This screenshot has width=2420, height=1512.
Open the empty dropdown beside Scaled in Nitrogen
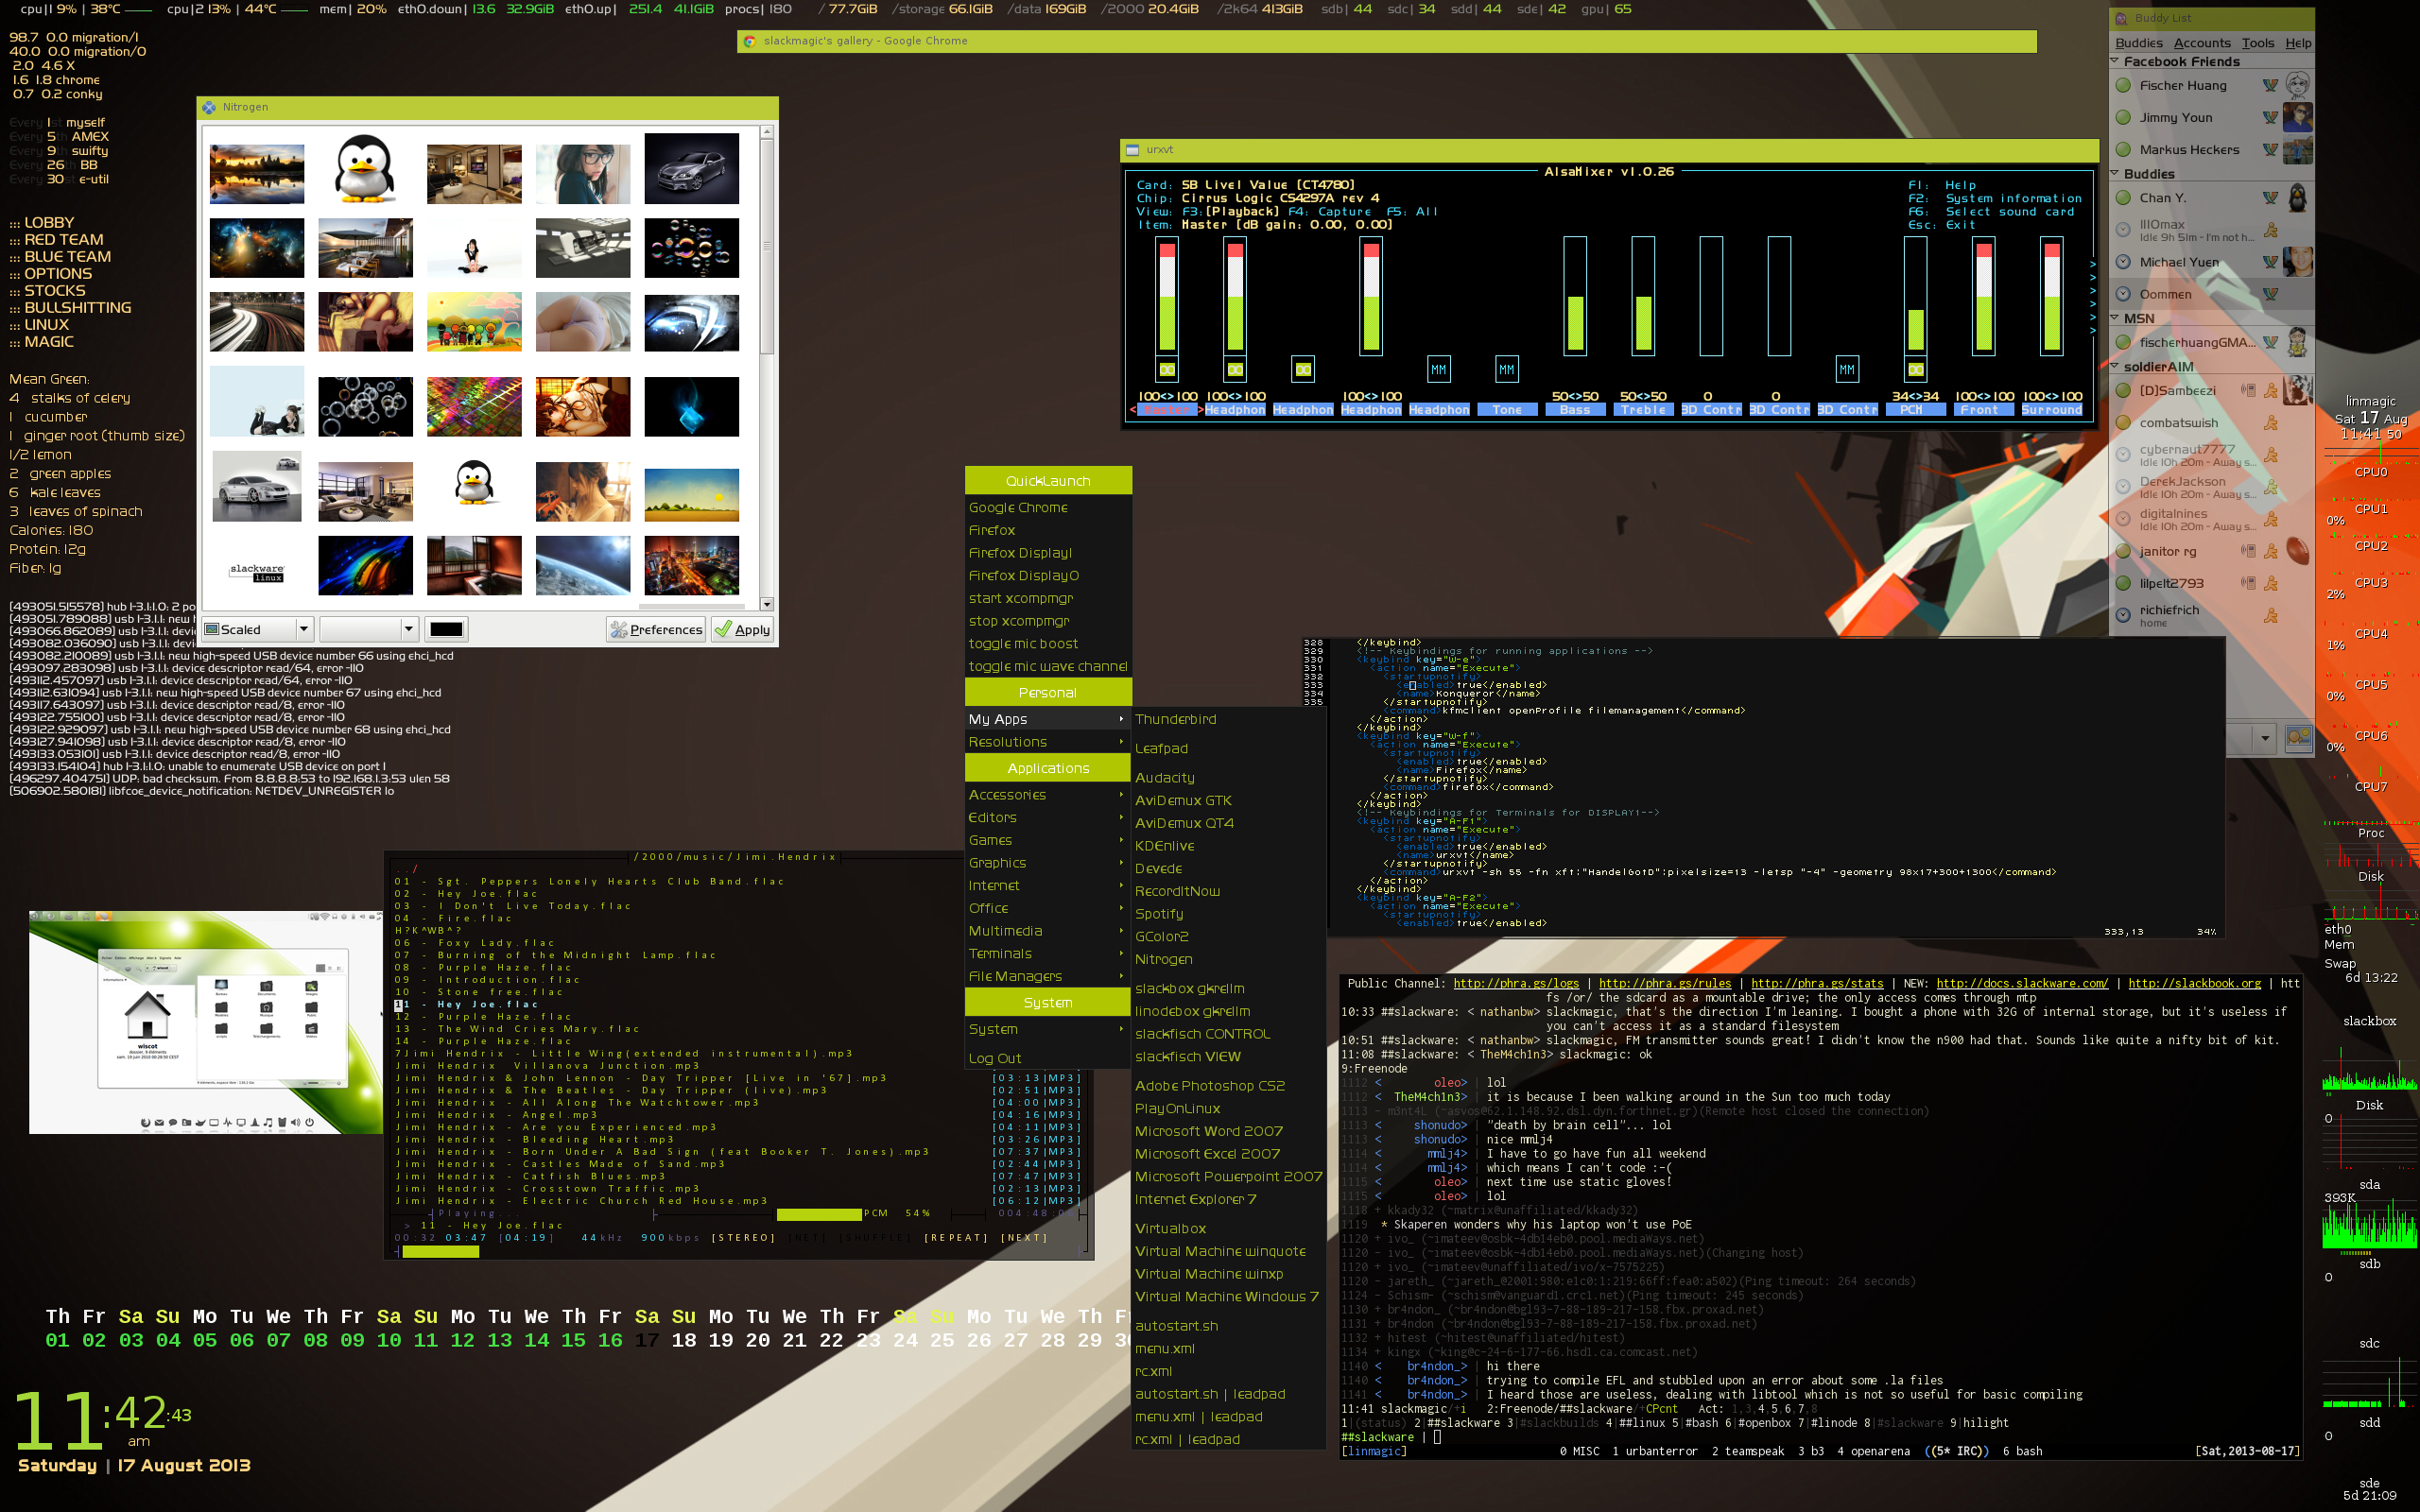coord(368,629)
